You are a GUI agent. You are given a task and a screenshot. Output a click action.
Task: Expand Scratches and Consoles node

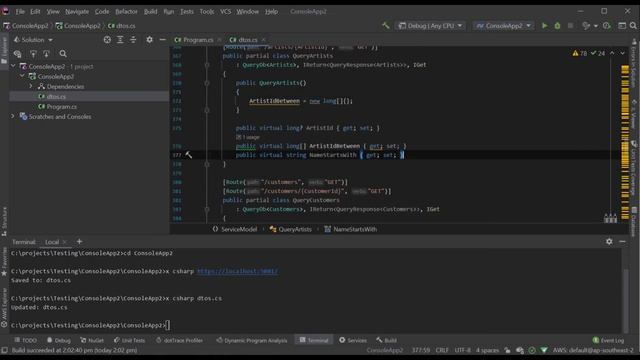pyautogui.click(x=13, y=116)
